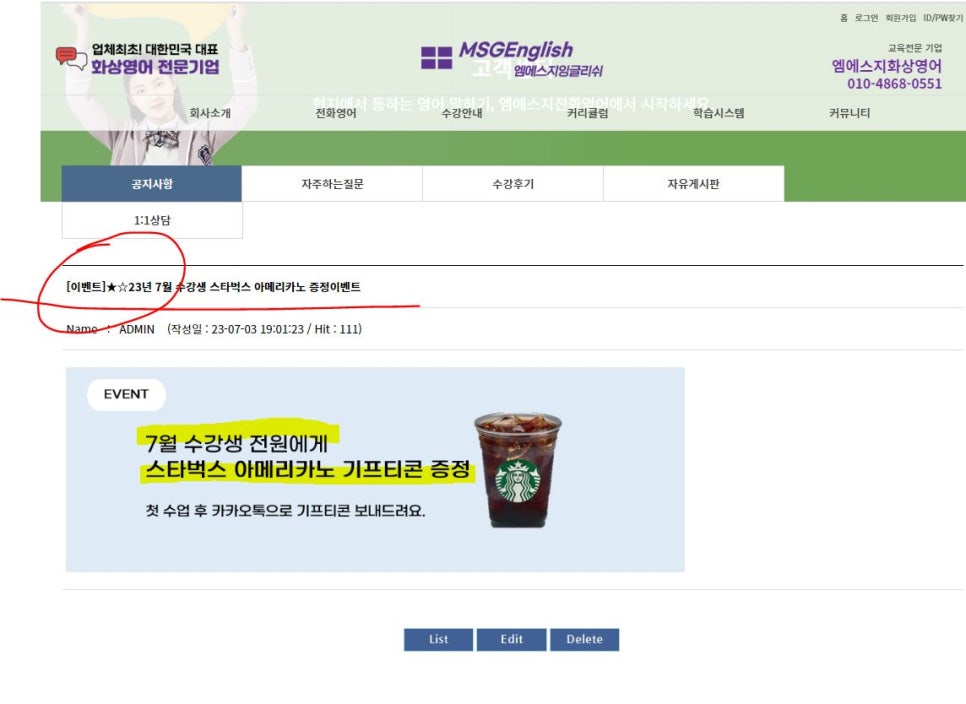
Task: Click the Starbucks iced coffee cup picture
Action: coord(518,470)
